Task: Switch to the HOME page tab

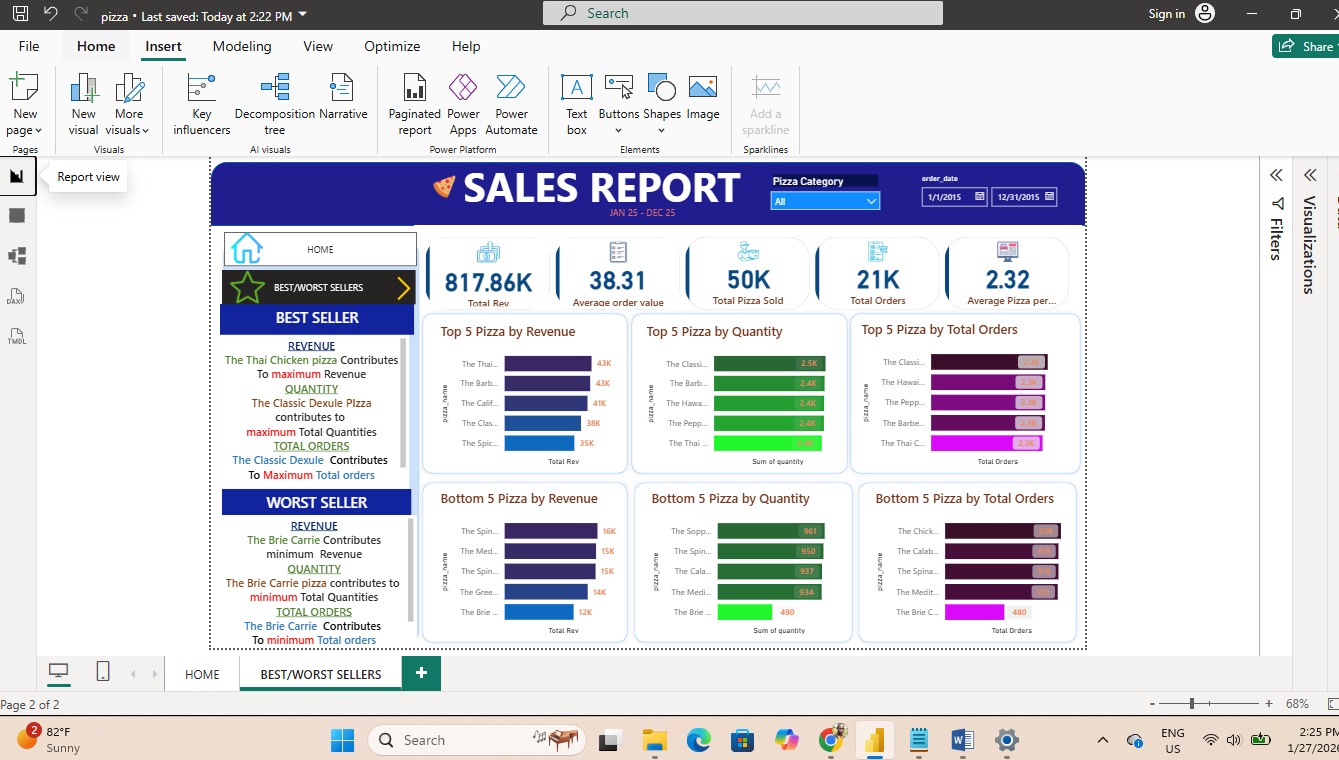Action: click(x=202, y=674)
